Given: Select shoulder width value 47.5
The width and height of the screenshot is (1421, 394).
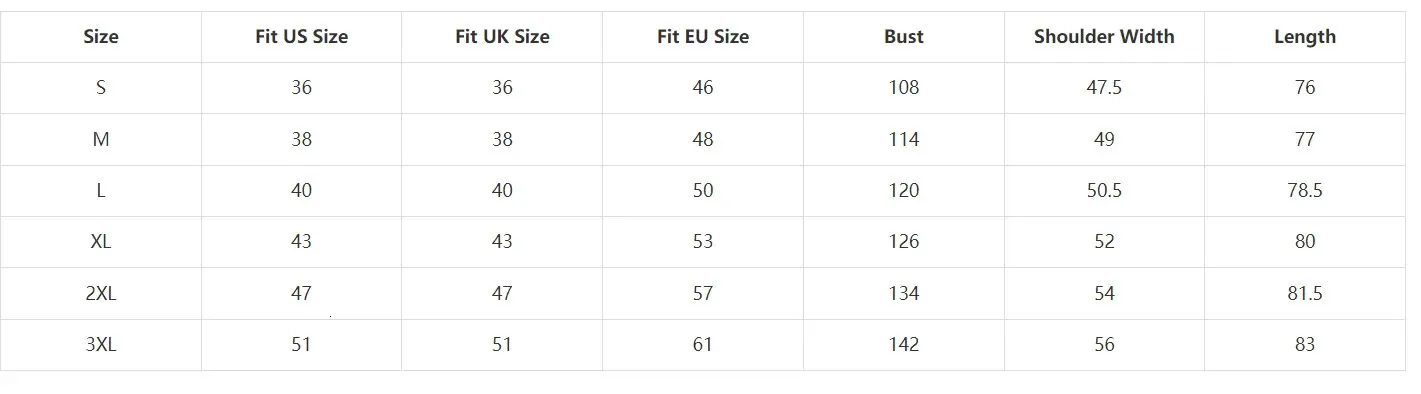Looking at the screenshot, I should point(1104,88).
